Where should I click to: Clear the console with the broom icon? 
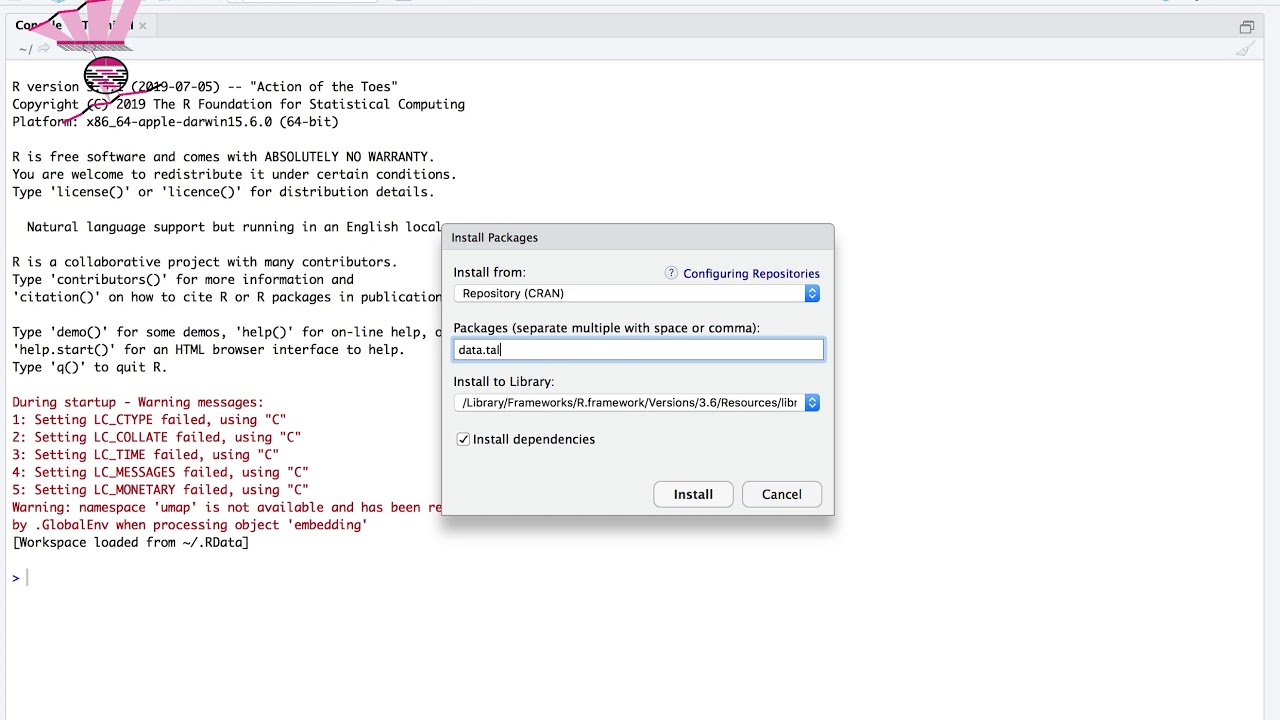coord(1245,49)
